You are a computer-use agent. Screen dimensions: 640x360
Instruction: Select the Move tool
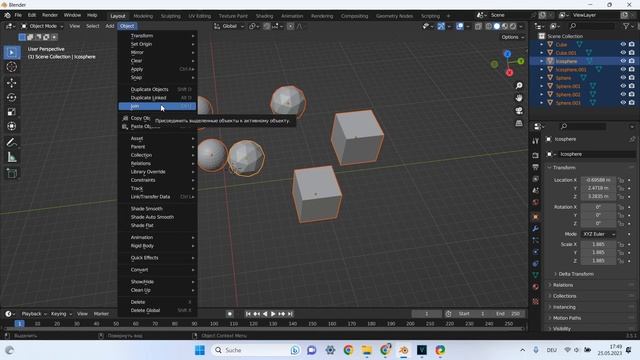[11, 83]
